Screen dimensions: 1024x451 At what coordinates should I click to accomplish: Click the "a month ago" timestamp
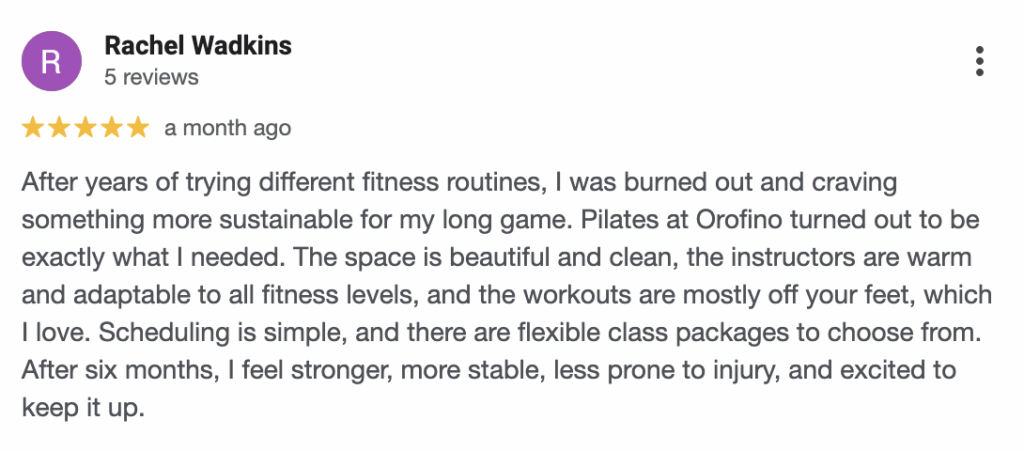(228, 128)
